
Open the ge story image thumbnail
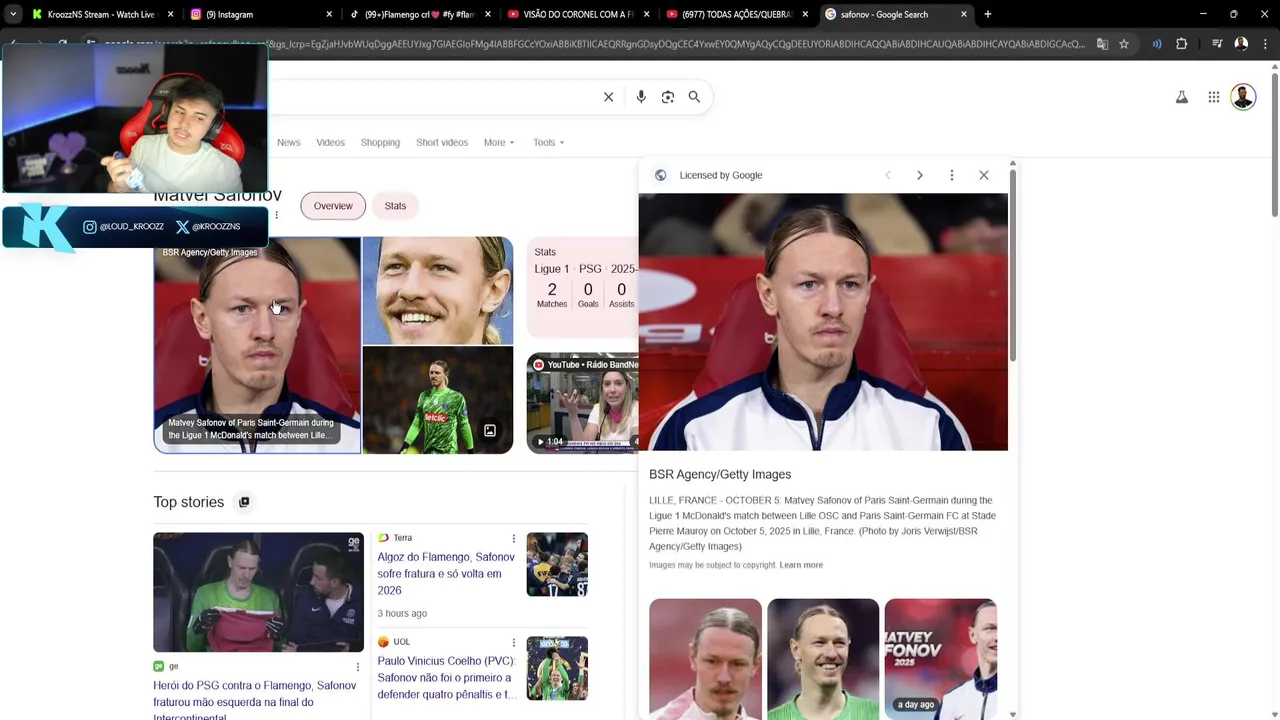pyautogui.click(x=258, y=592)
